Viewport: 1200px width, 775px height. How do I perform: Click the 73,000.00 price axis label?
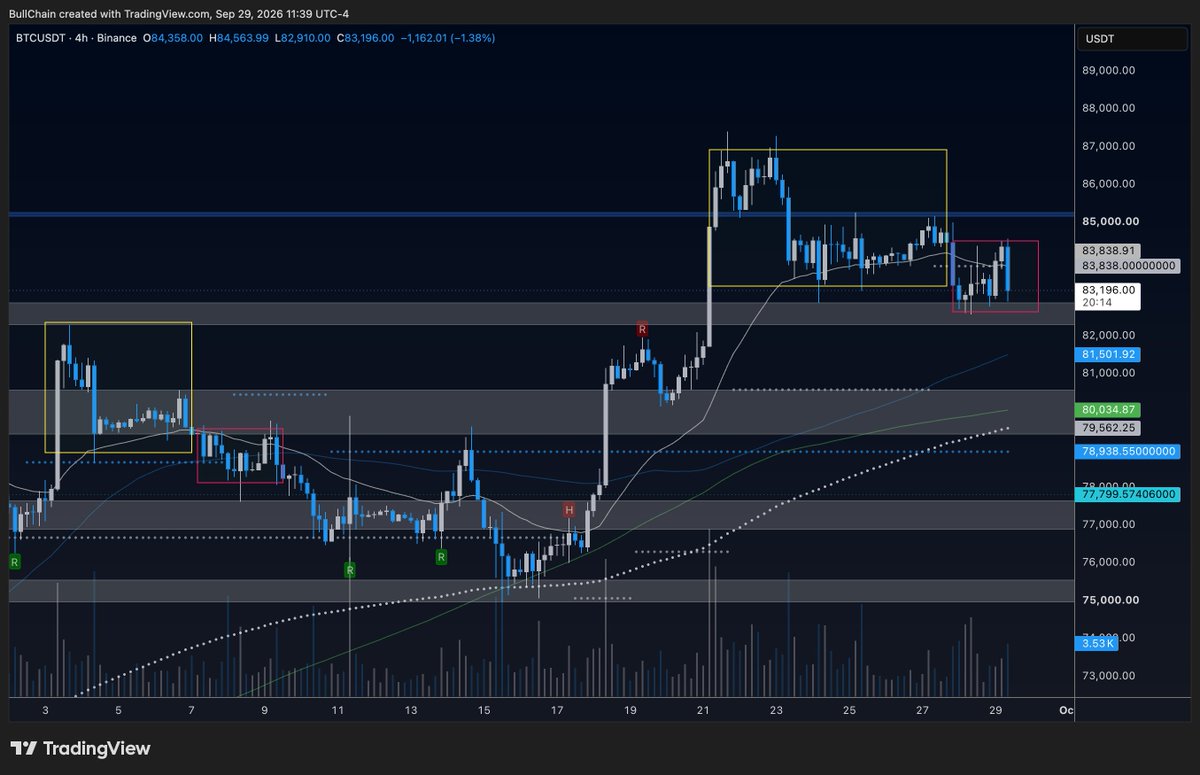click(x=1108, y=676)
